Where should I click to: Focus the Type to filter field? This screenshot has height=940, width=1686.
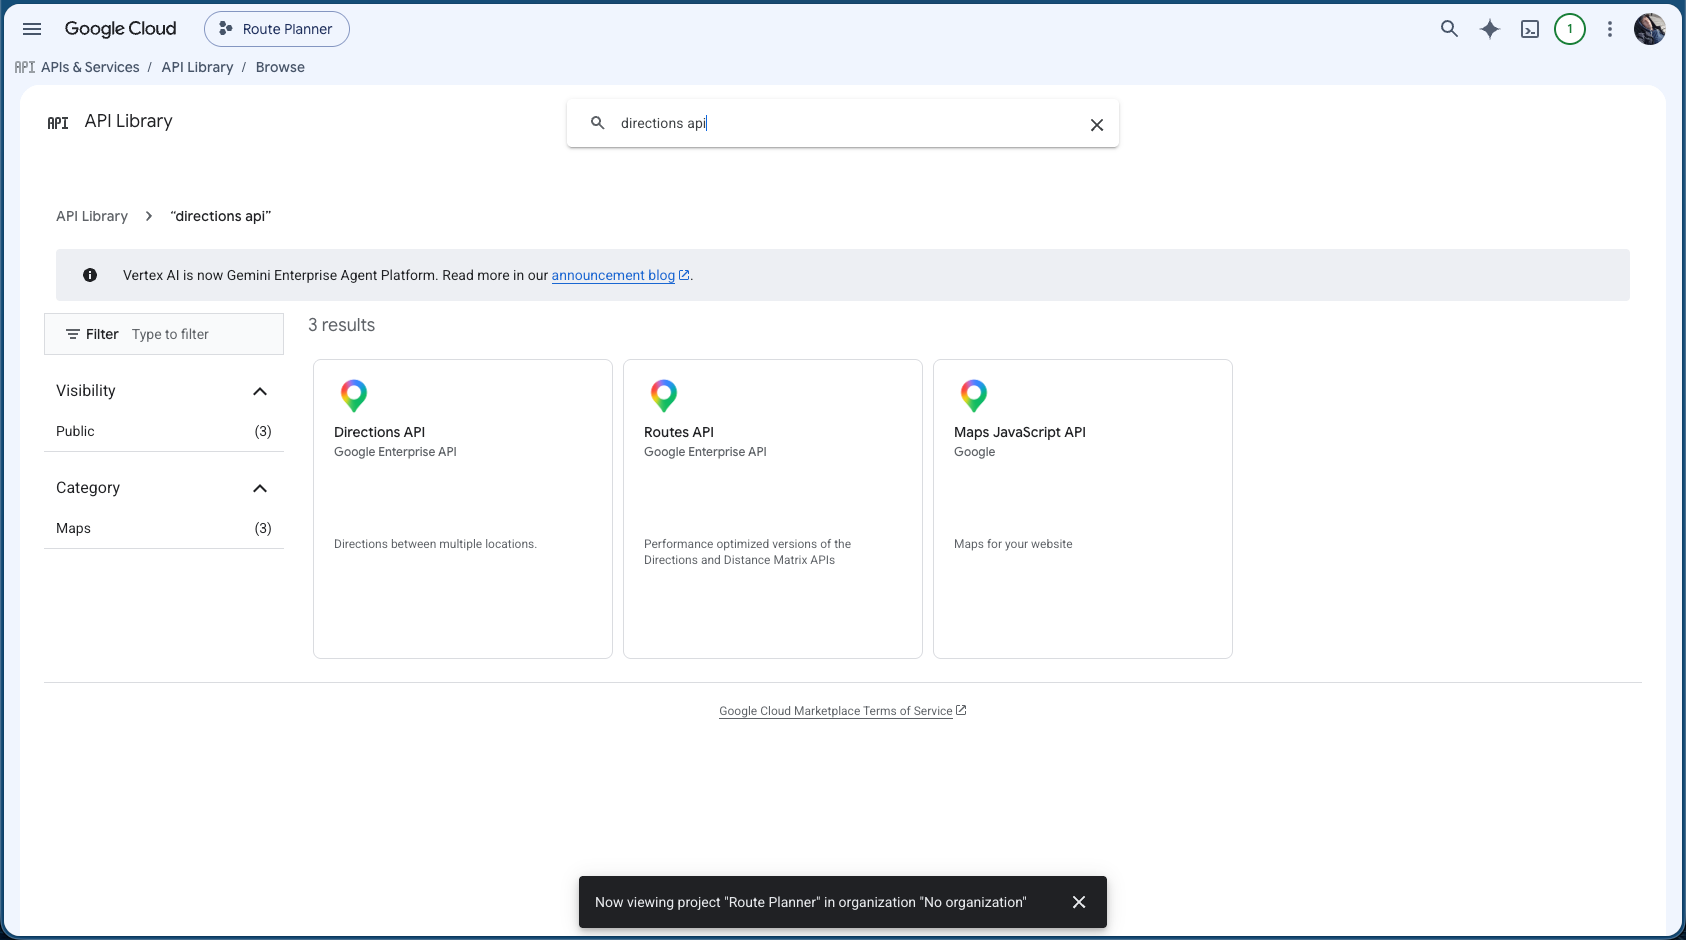coord(204,334)
